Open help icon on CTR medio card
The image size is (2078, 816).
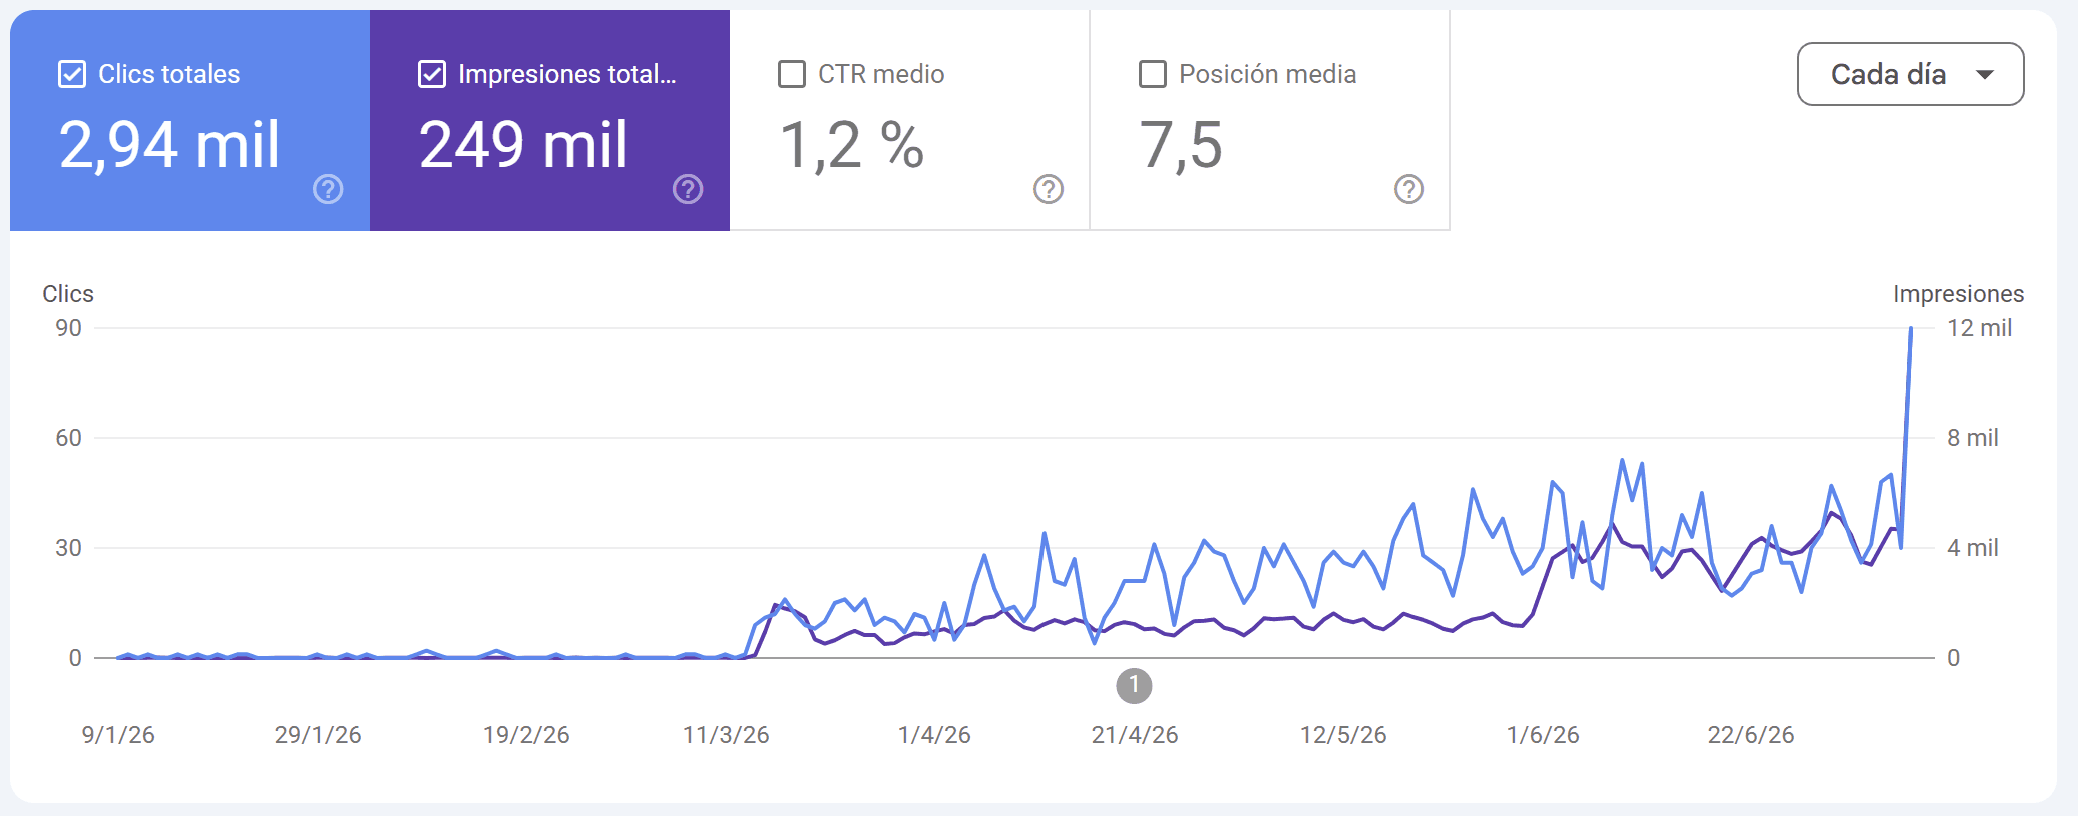coord(1048,189)
